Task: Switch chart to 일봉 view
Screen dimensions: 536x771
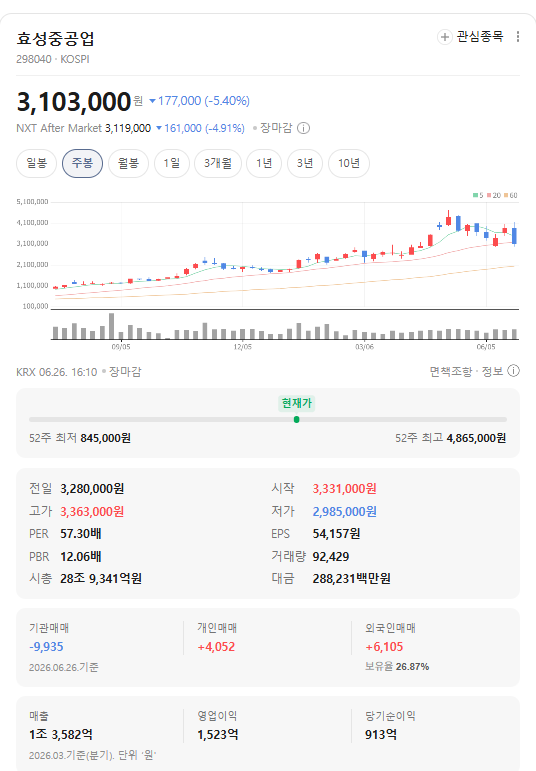Action: point(36,163)
